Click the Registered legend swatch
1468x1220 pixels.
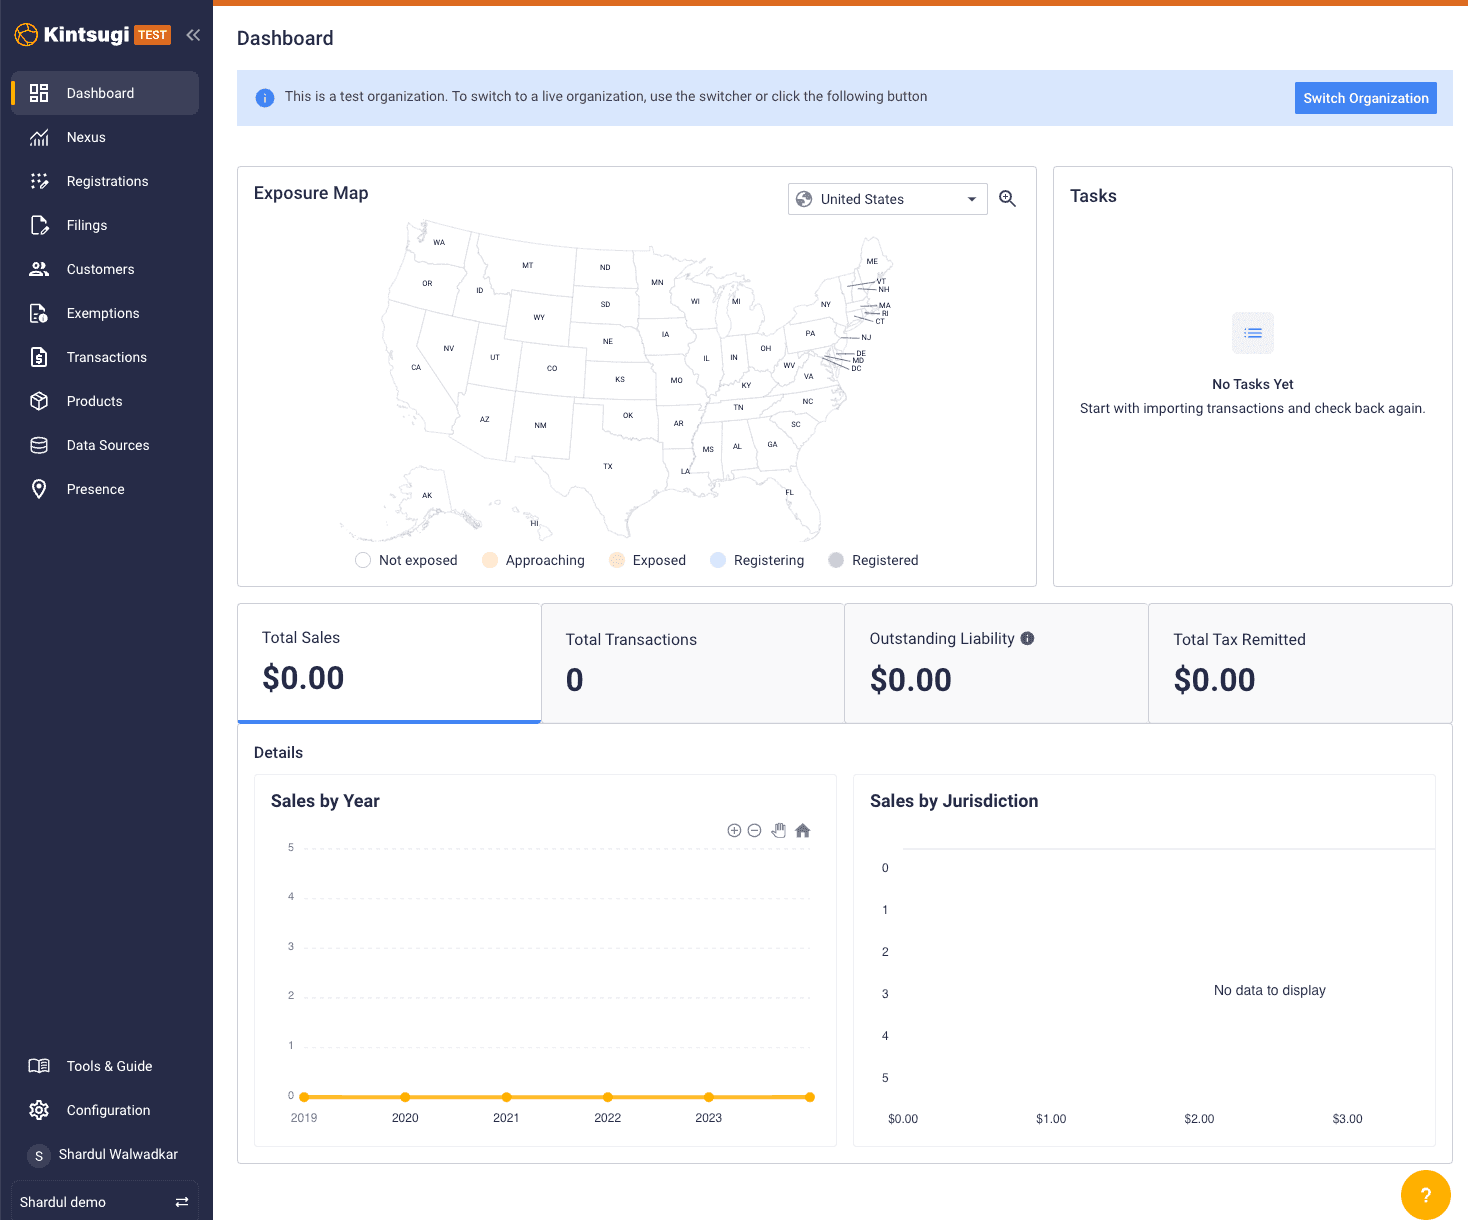coord(836,560)
